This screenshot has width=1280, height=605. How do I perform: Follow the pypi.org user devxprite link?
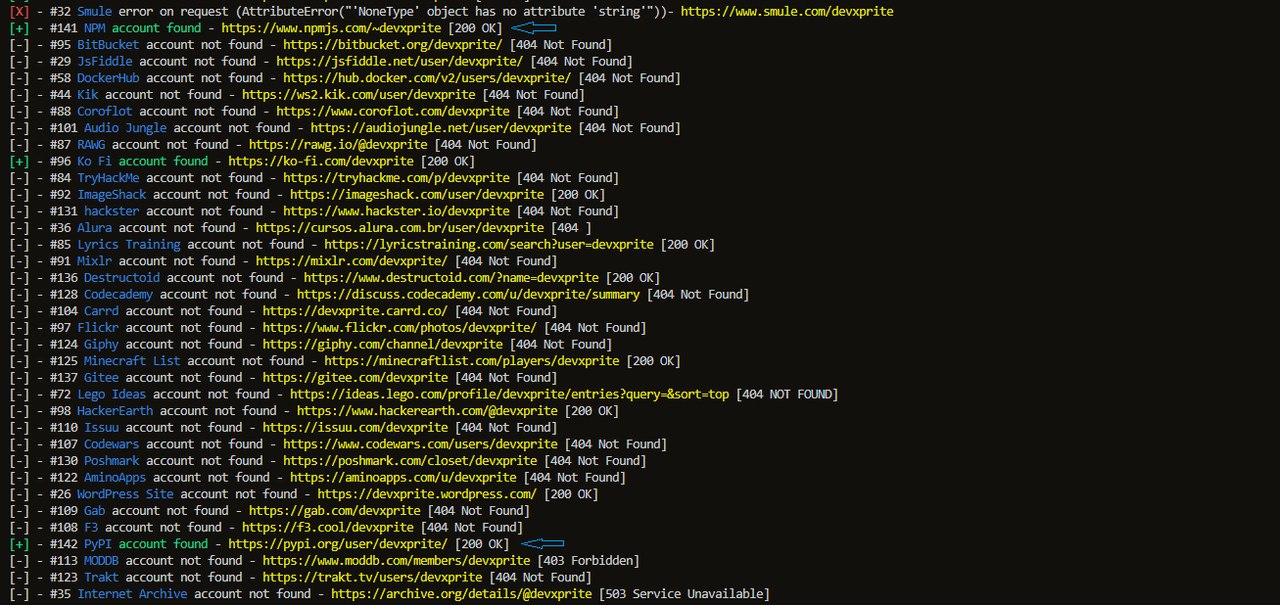(x=338, y=545)
